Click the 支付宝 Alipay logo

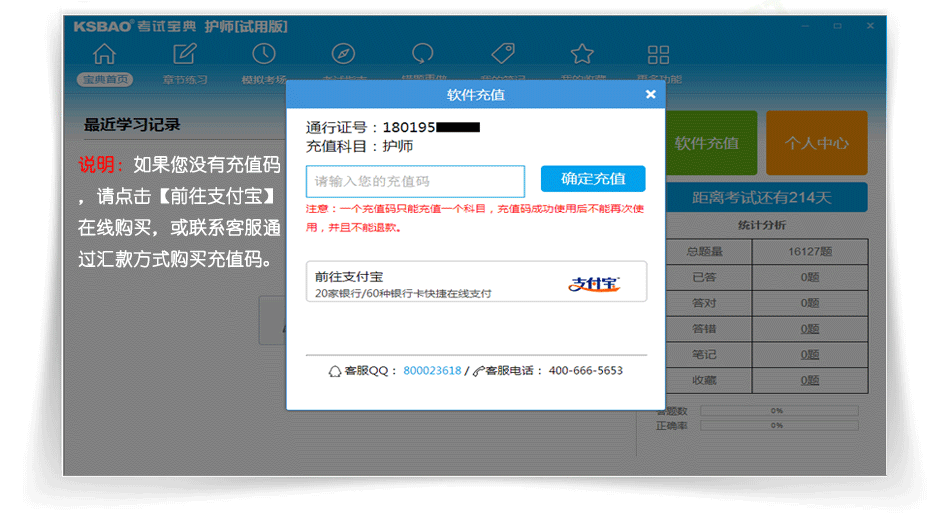pyautogui.click(x=595, y=283)
